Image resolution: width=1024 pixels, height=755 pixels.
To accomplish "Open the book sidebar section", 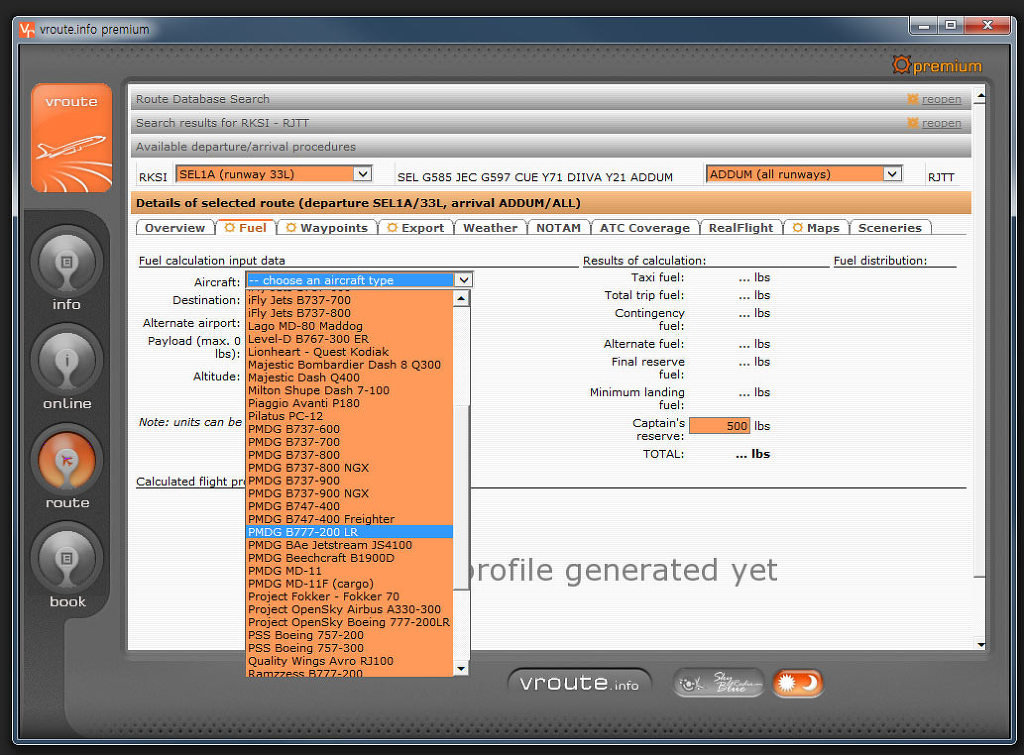I will tap(67, 559).
